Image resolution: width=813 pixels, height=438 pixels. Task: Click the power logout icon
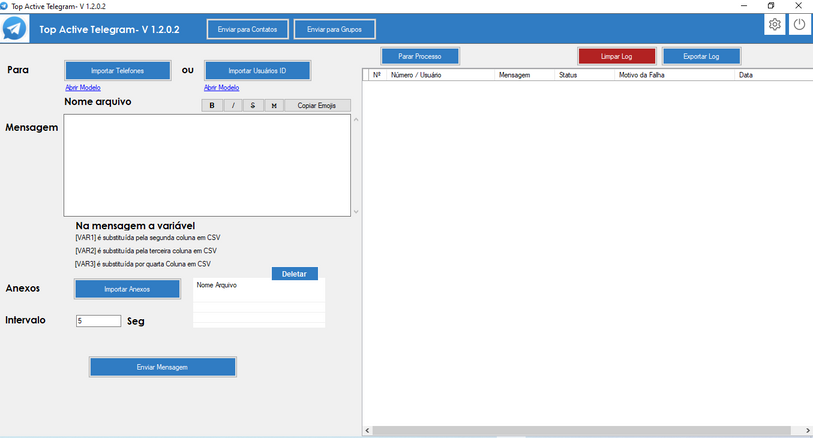pyautogui.click(x=800, y=24)
